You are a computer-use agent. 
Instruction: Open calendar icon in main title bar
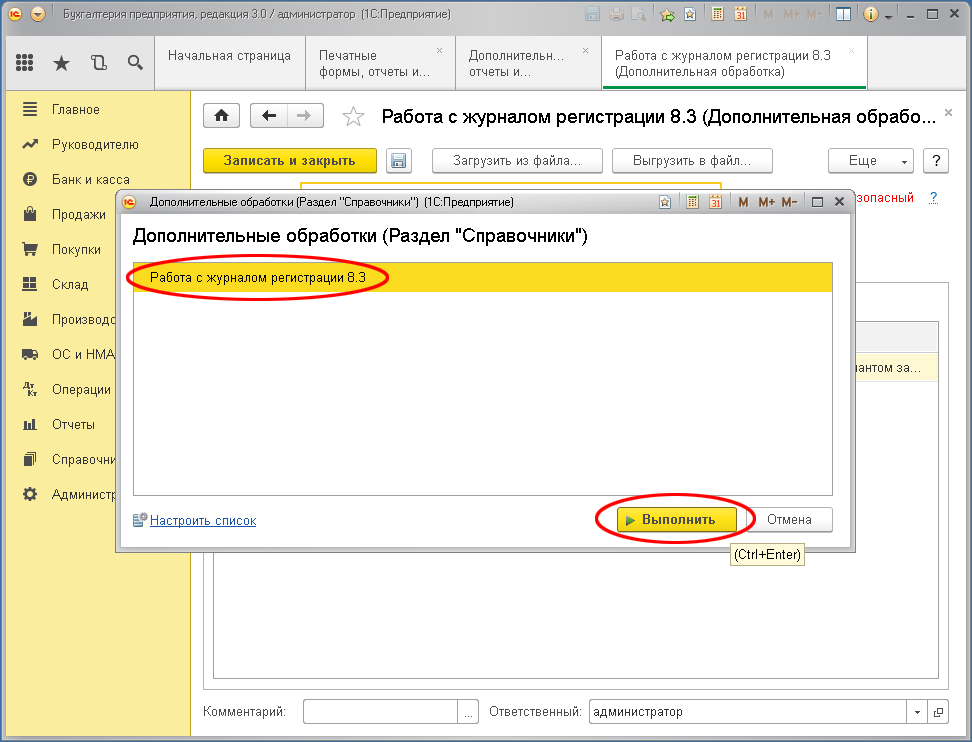coord(740,14)
